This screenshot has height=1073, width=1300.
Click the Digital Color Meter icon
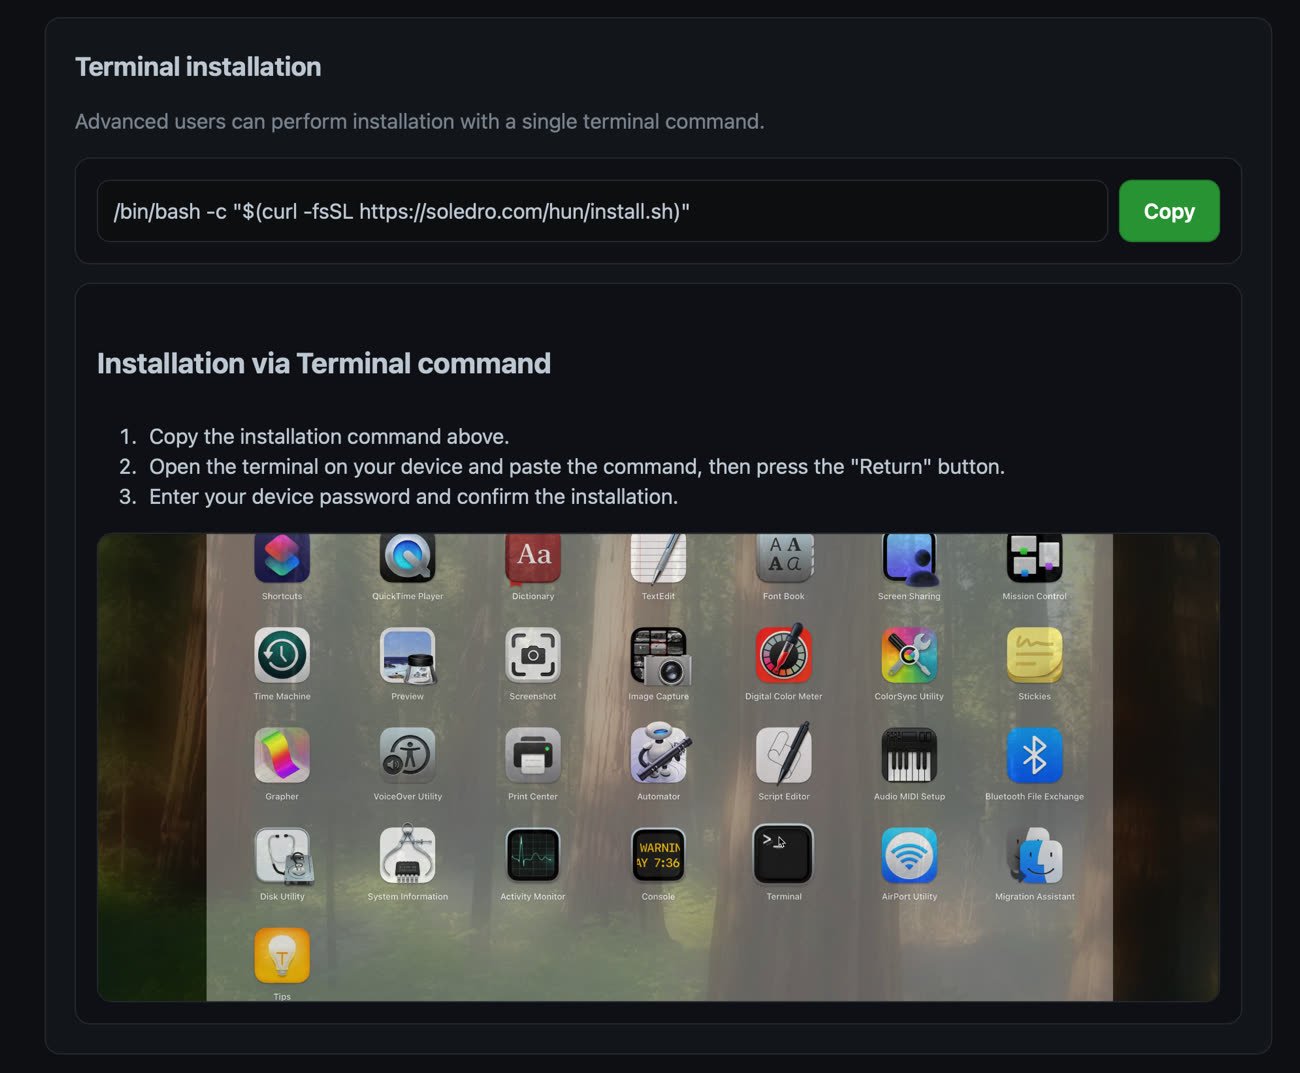[783, 655]
